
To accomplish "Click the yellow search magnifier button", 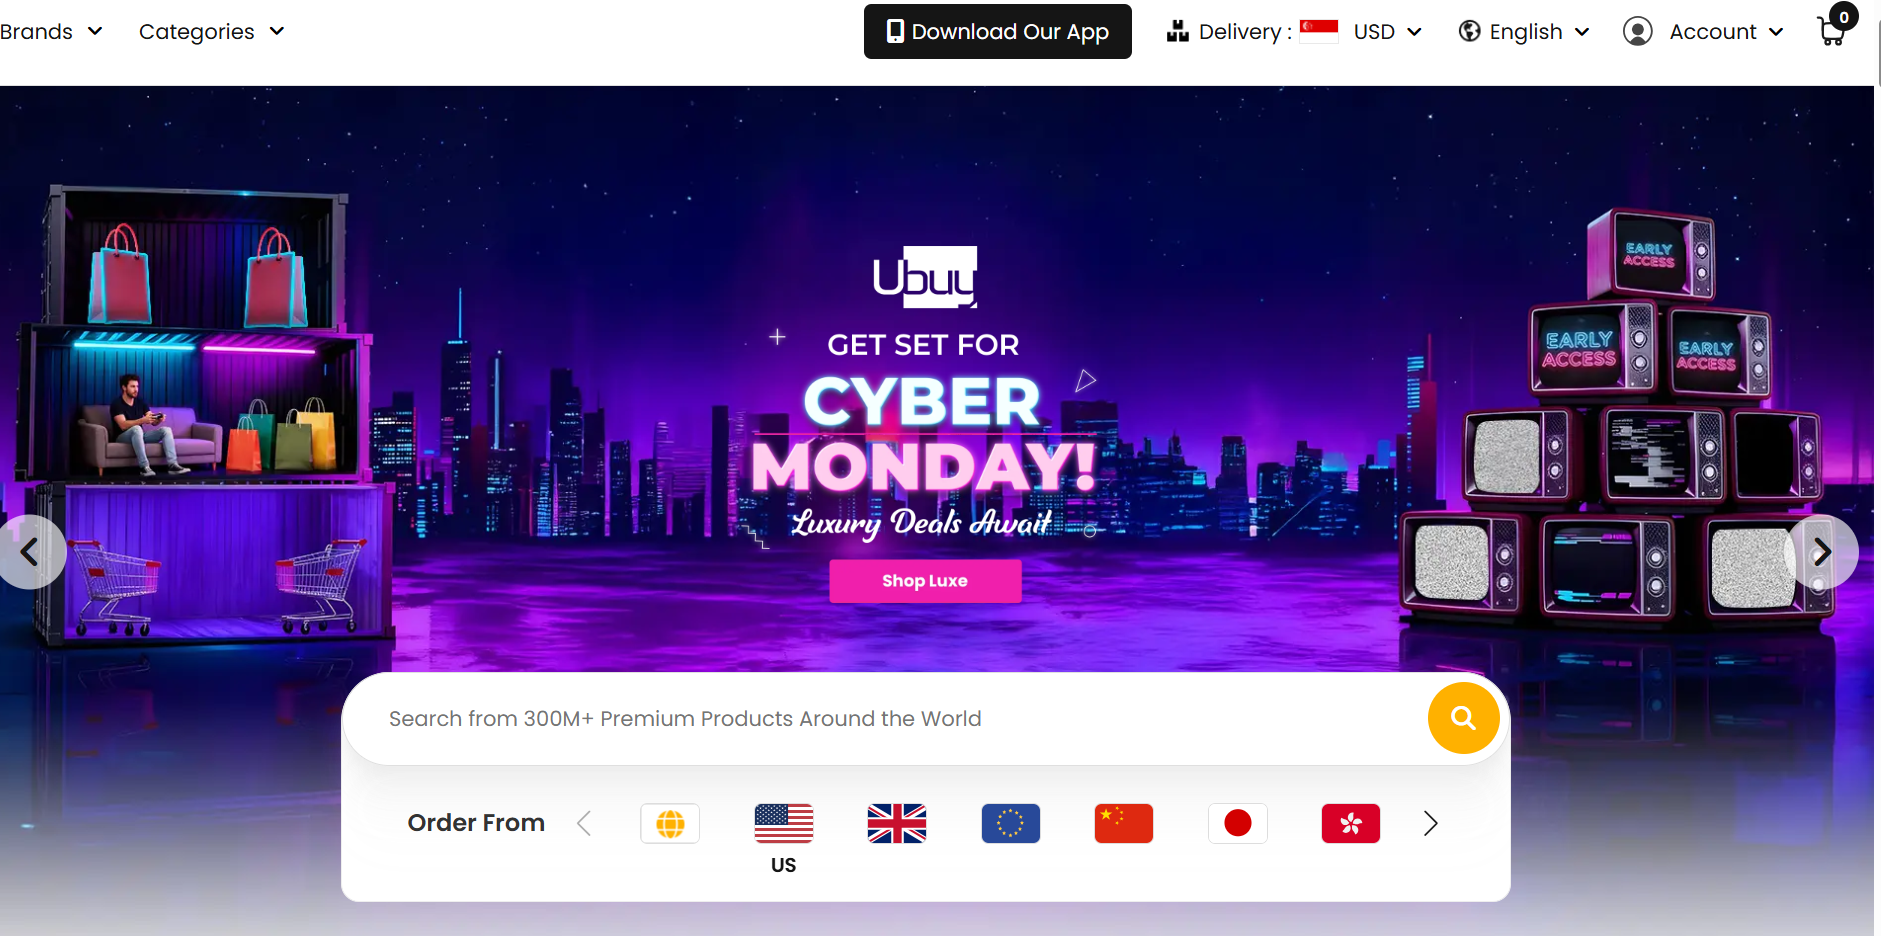I will [x=1463, y=718].
